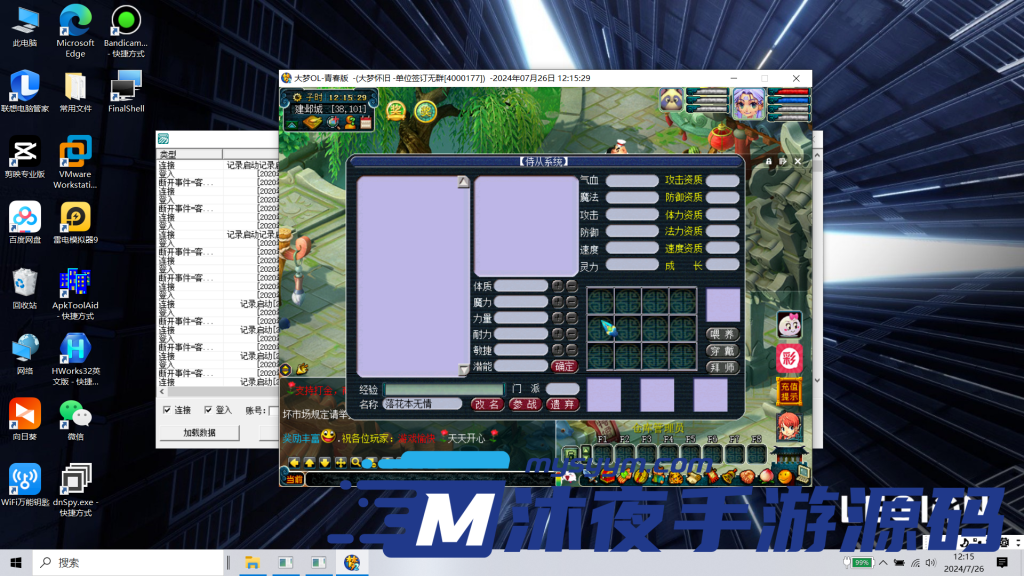Screen dimensions: 1024x576
Task: Click the plus button beside 体质
Action: click(x=558, y=286)
